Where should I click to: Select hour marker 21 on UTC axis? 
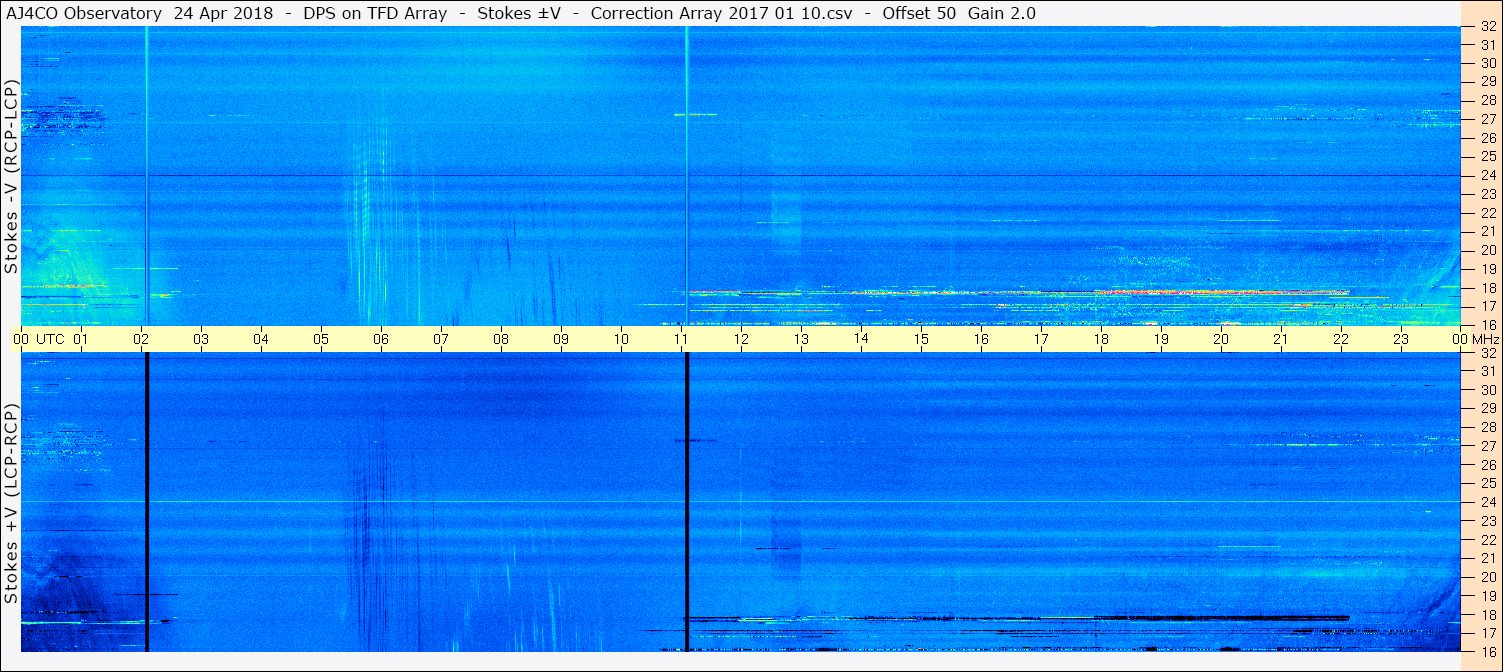(1281, 339)
